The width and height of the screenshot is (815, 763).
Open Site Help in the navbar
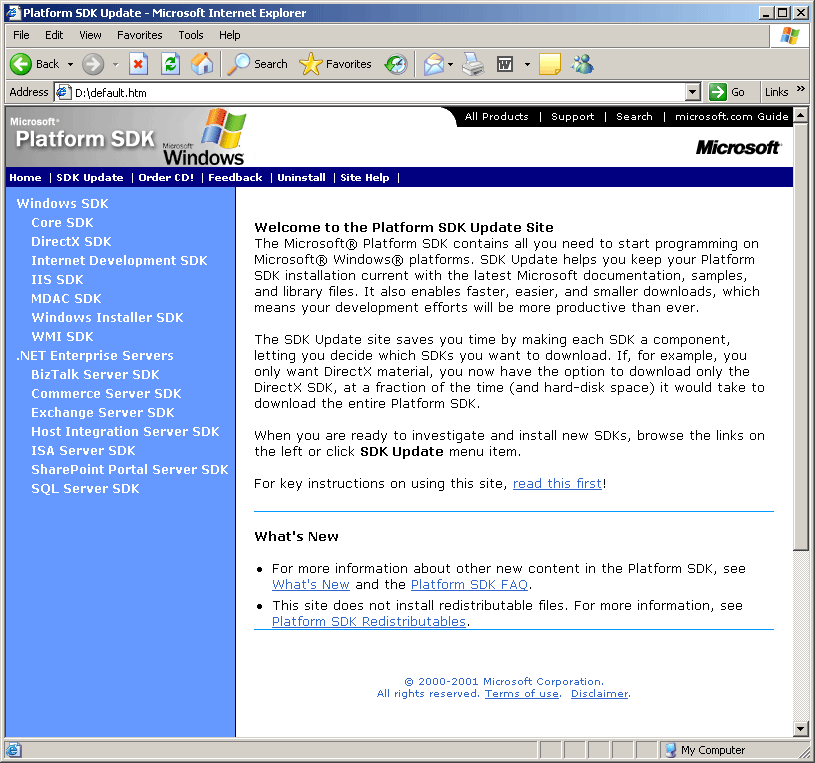(x=365, y=177)
